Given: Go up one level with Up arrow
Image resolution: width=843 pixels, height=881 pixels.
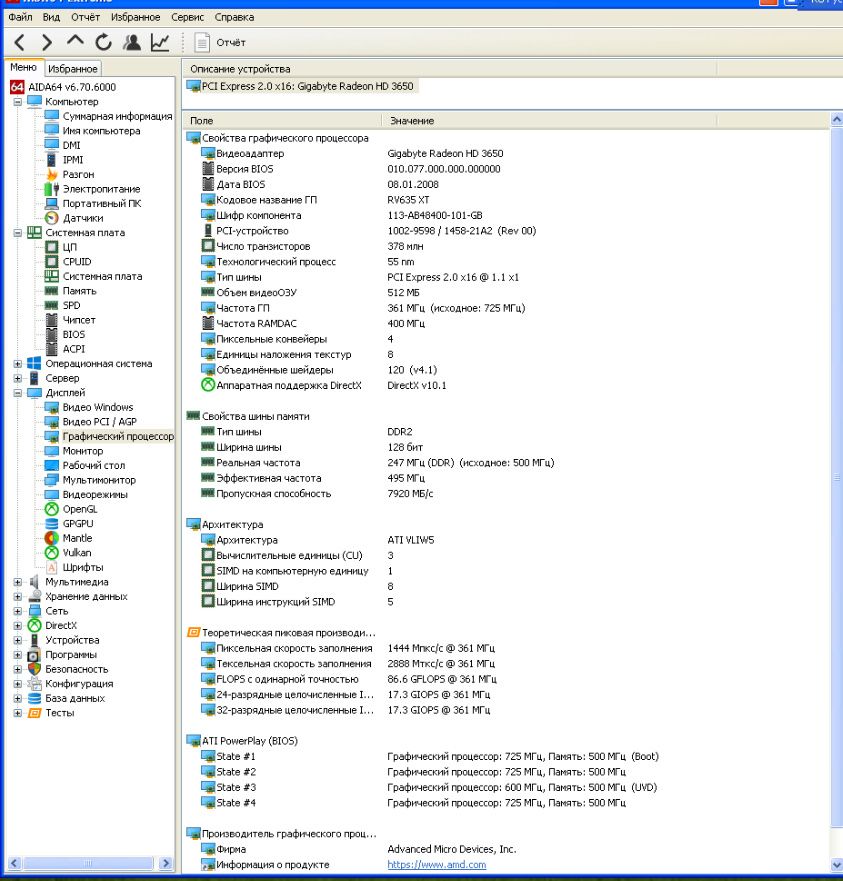Looking at the screenshot, I should (x=75, y=42).
